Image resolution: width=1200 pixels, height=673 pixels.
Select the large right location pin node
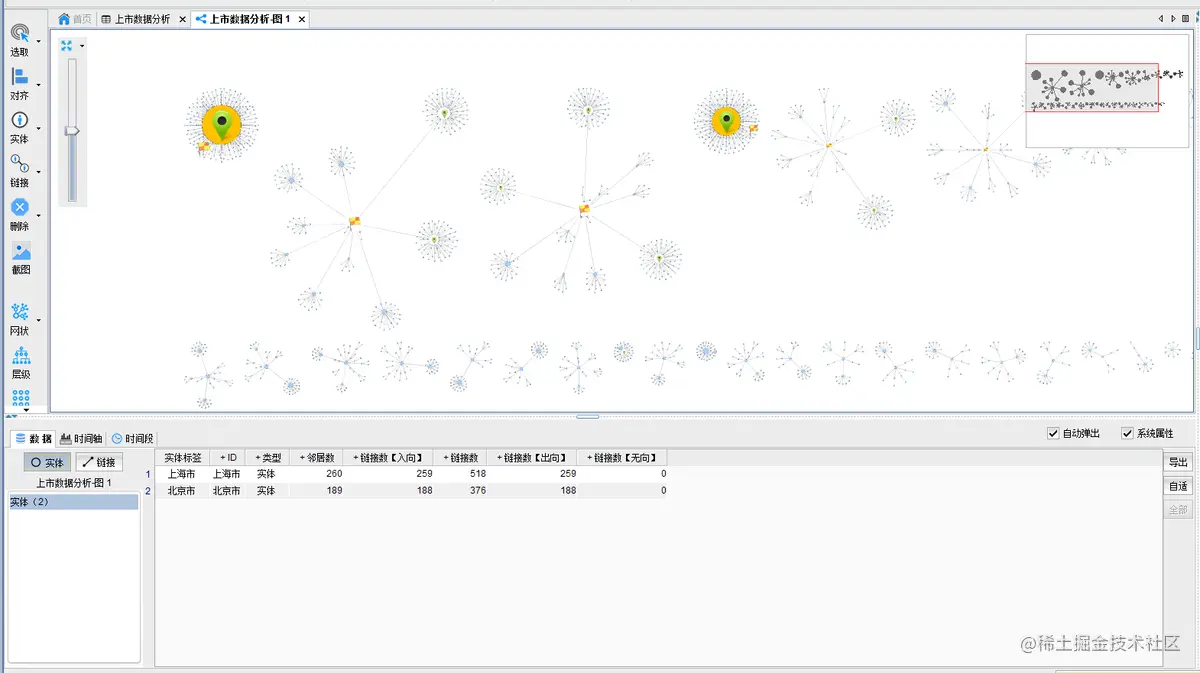pyautogui.click(x=726, y=122)
